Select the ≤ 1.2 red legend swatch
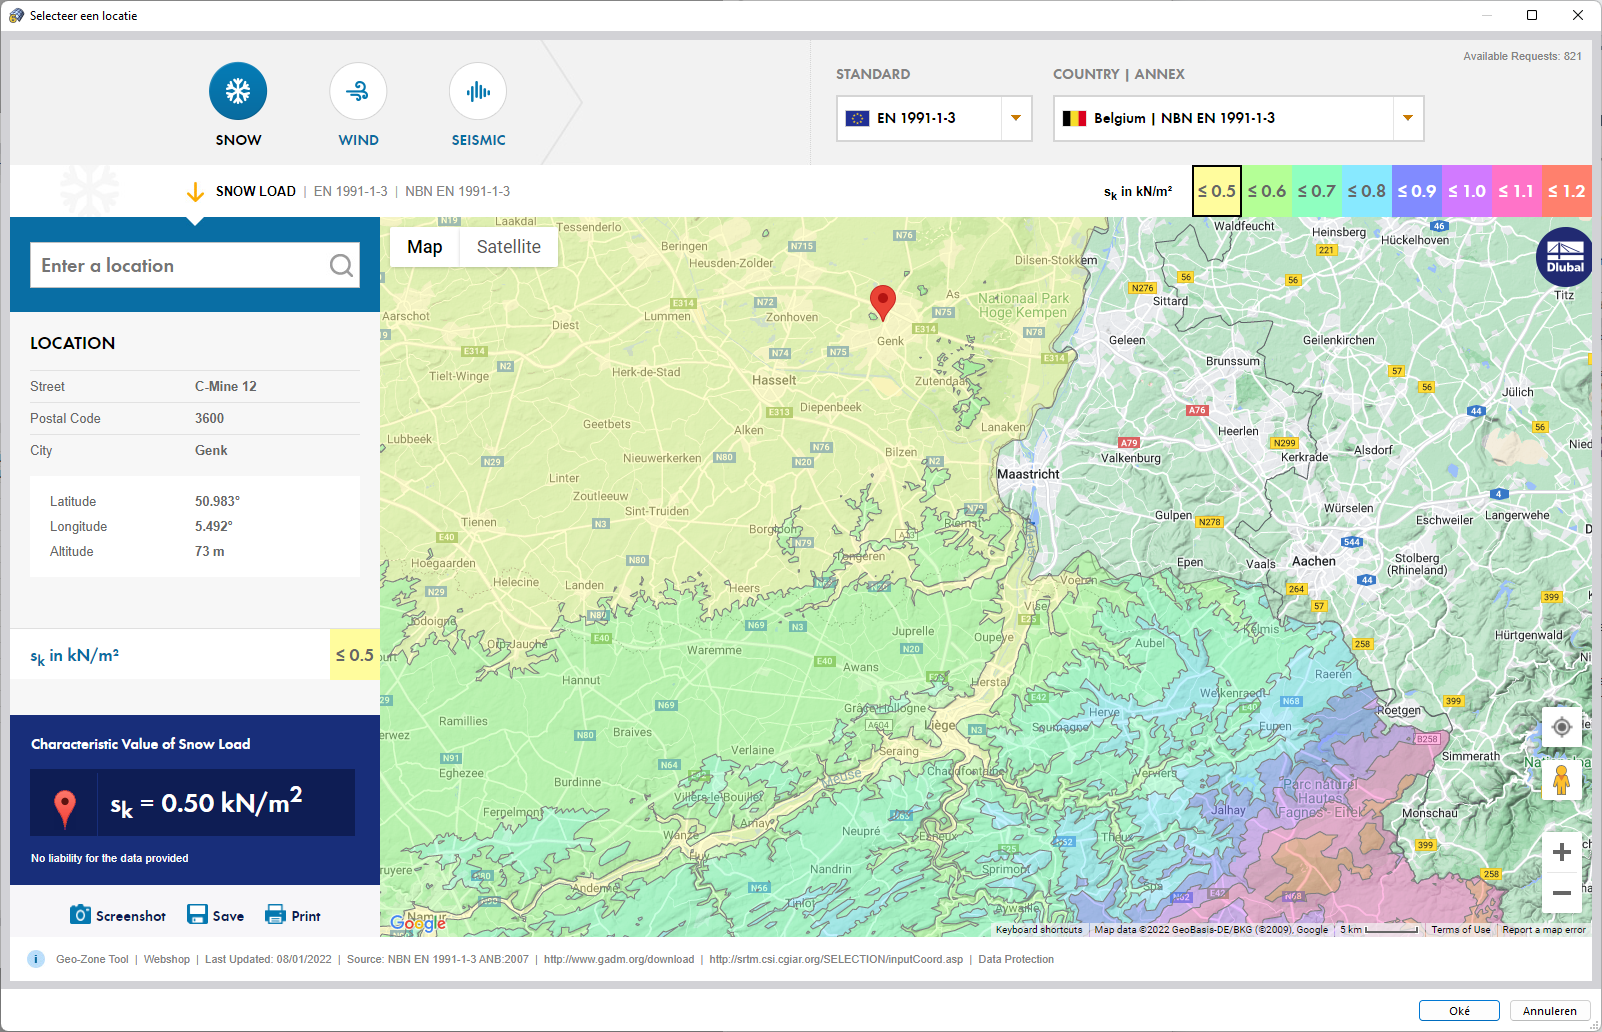This screenshot has width=1602, height=1032. [1567, 191]
